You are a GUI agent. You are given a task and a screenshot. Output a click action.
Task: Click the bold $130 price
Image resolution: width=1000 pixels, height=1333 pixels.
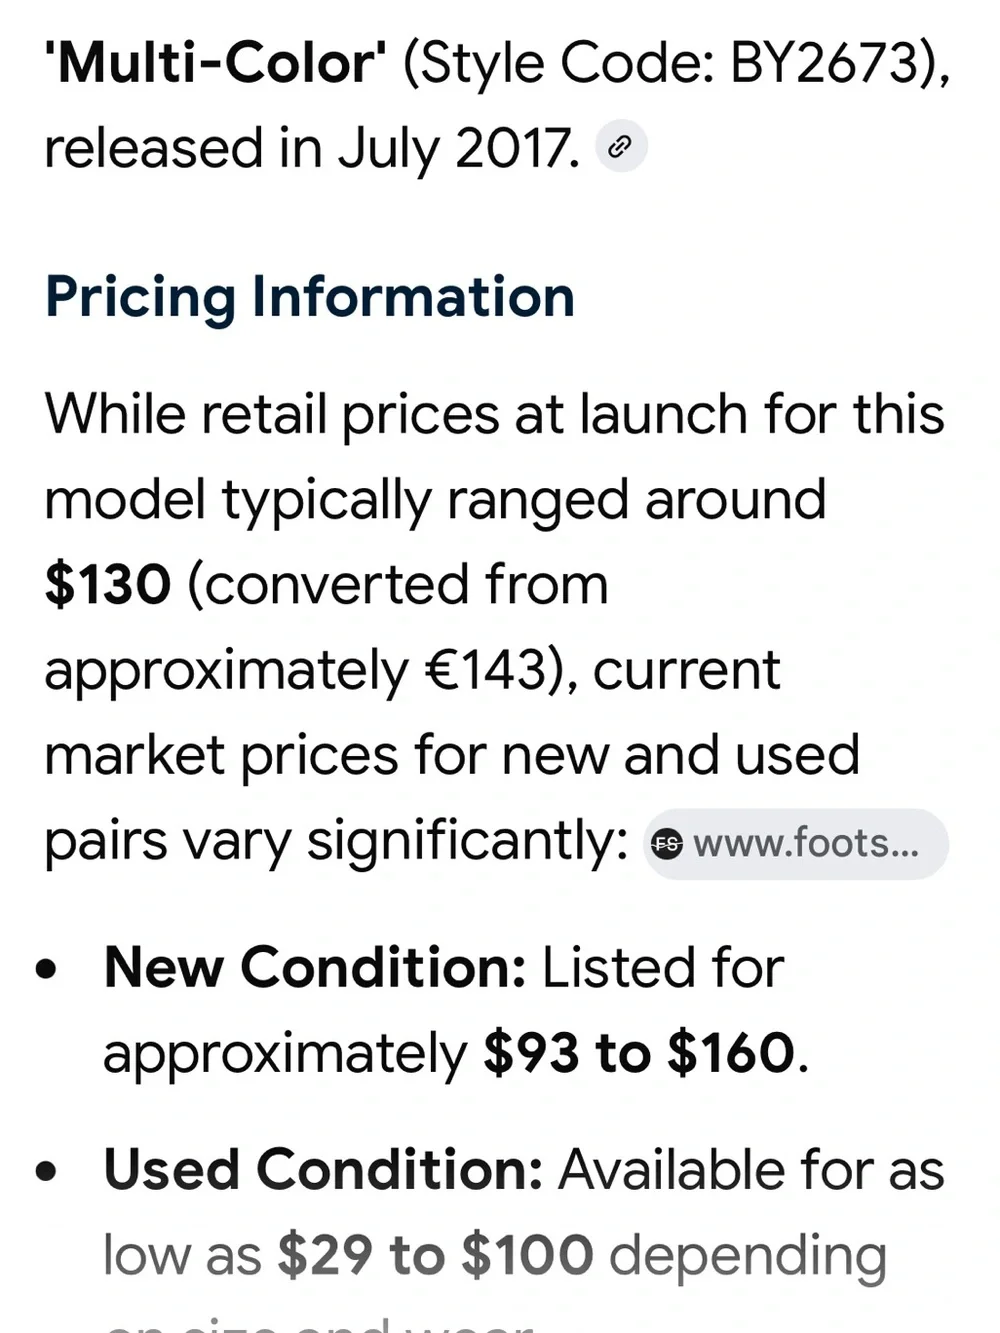click(x=108, y=585)
